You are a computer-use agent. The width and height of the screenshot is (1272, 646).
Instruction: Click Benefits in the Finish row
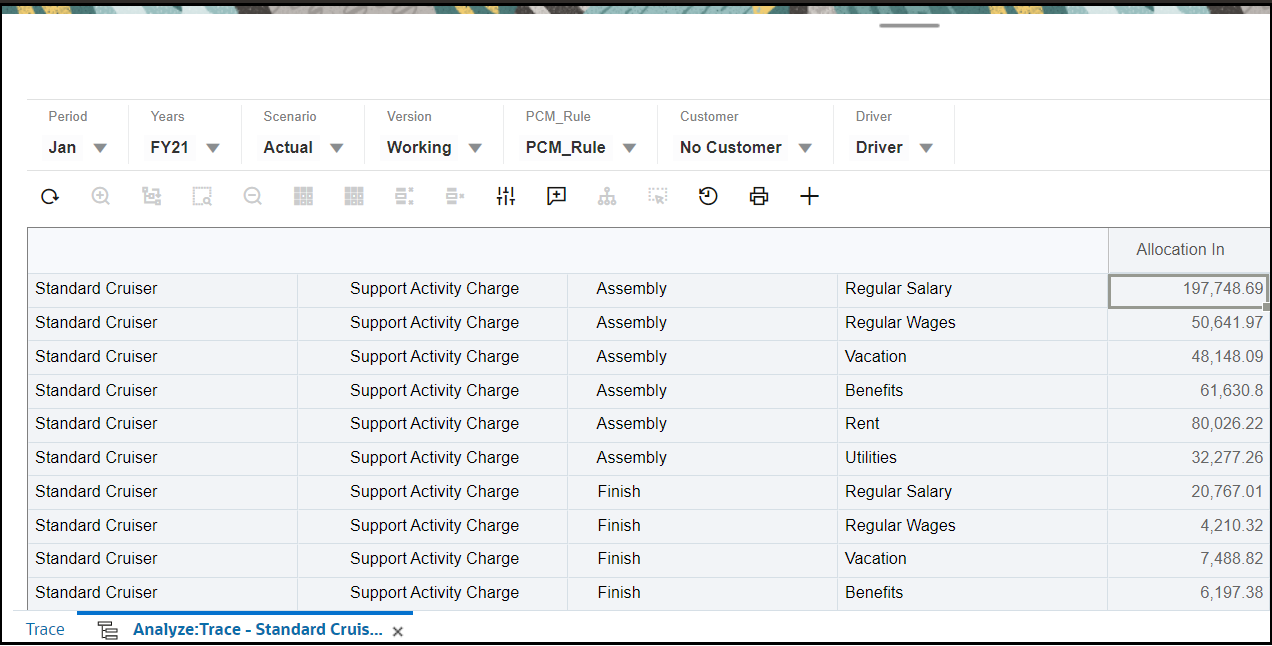[874, 593]
